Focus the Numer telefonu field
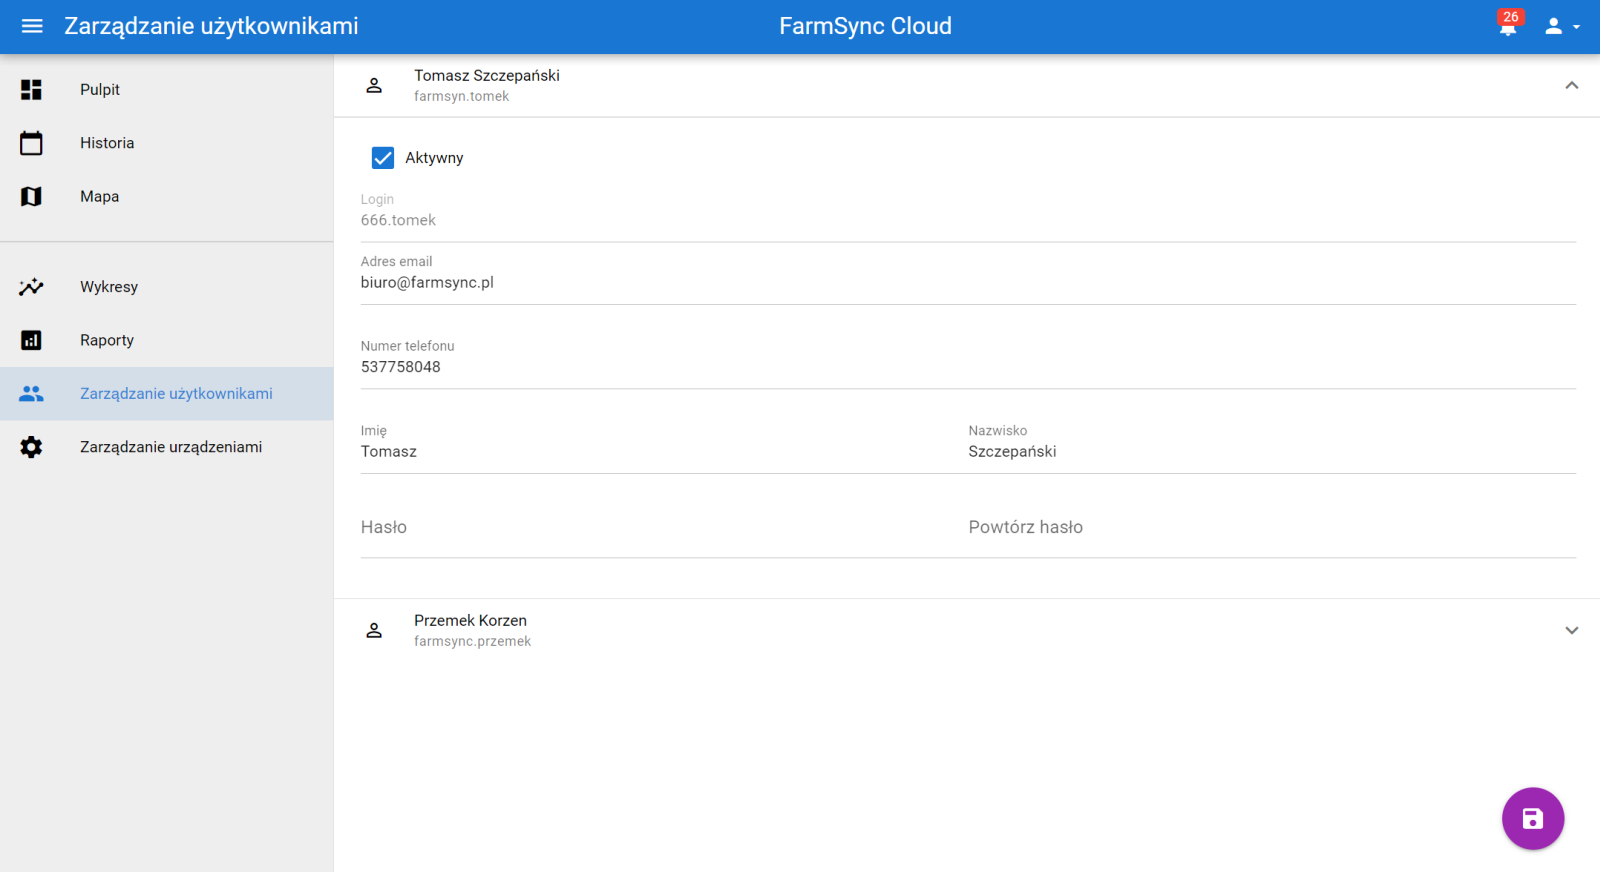The width and height of the screenshot is (1600, 872). 966,367
